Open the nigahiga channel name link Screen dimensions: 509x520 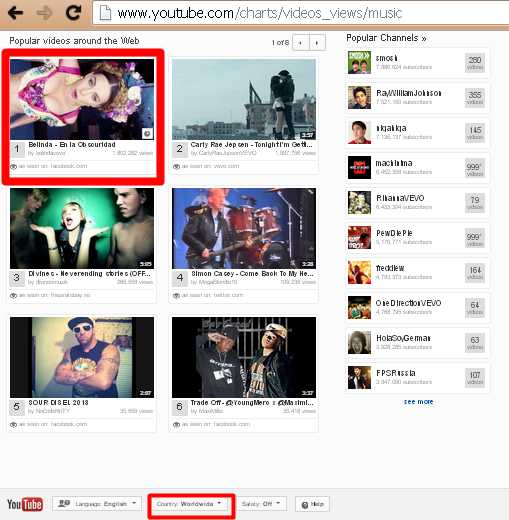click(x=391, y=128)
